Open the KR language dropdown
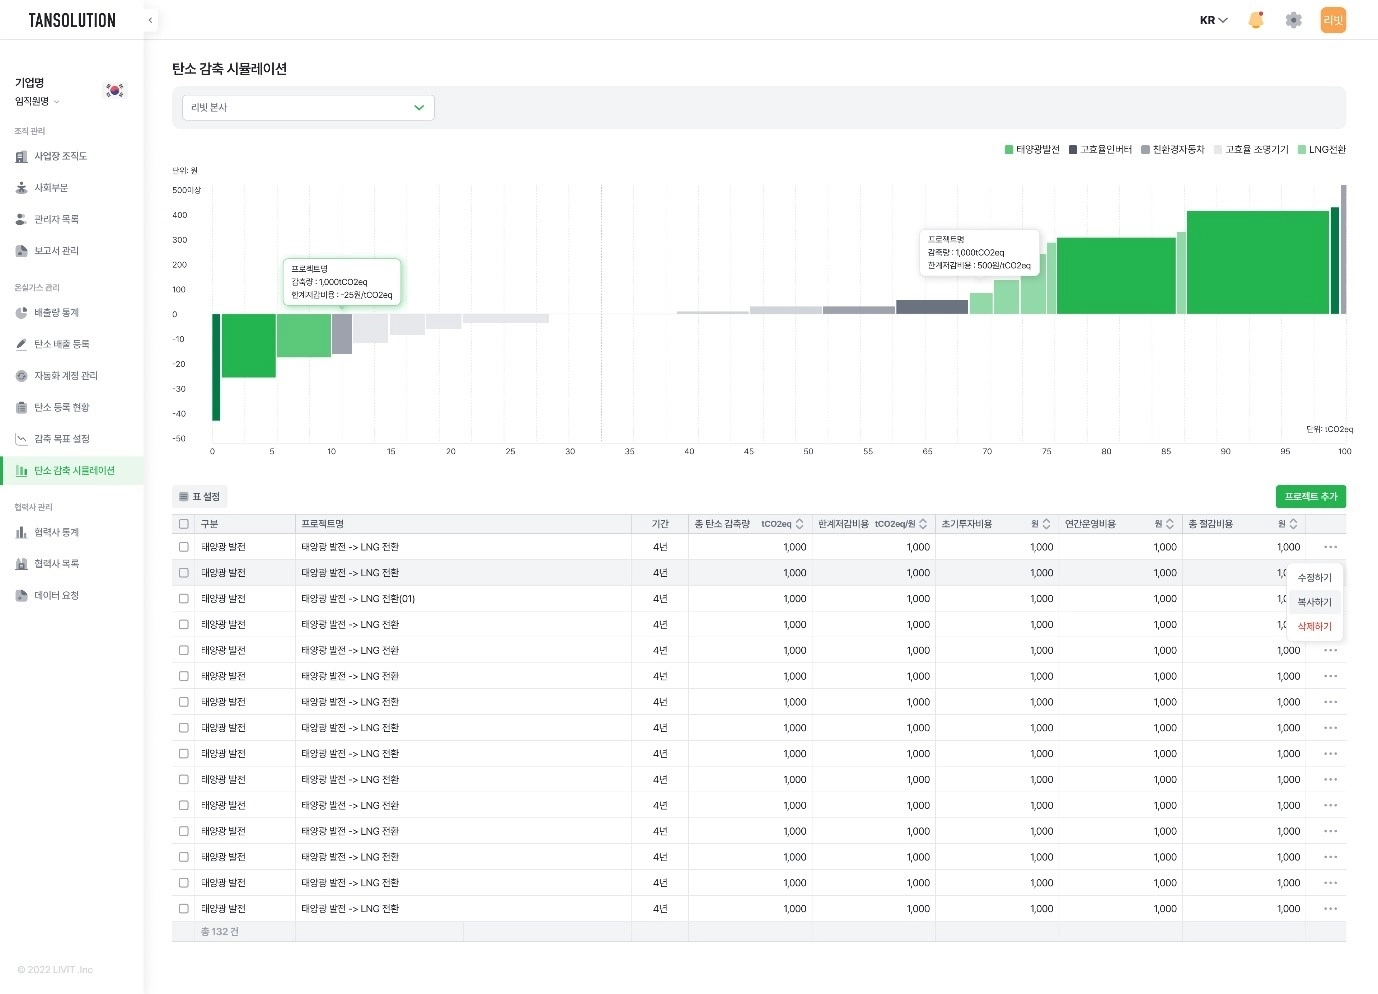The height and width of the screenshot is (994, 1378). tap(1213, 20)
